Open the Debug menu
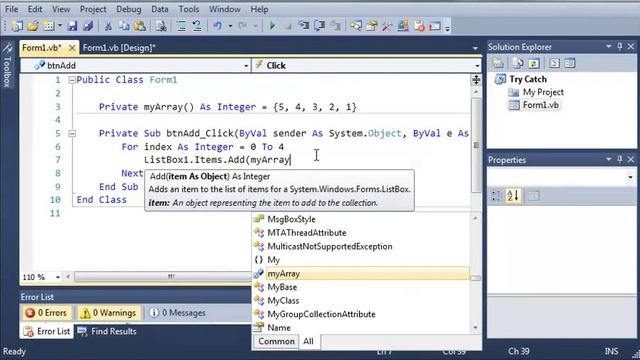This screenshot has height=360, width=640. 129,9
